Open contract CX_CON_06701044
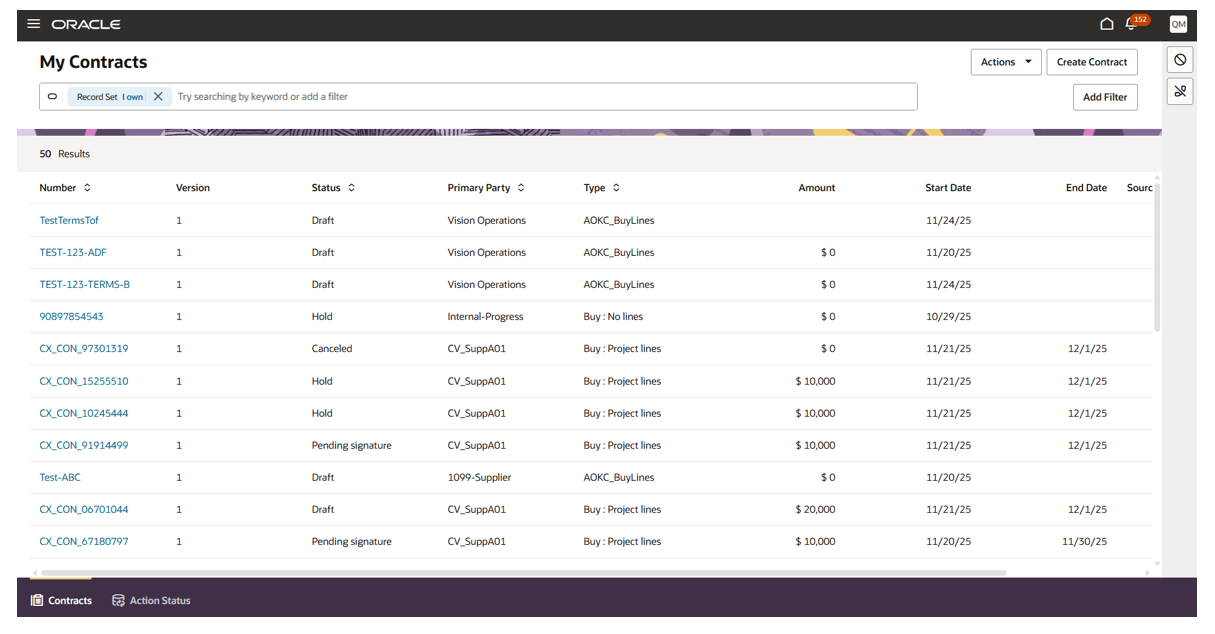This screenshot has width=1215, height=634. coord(84,509)
